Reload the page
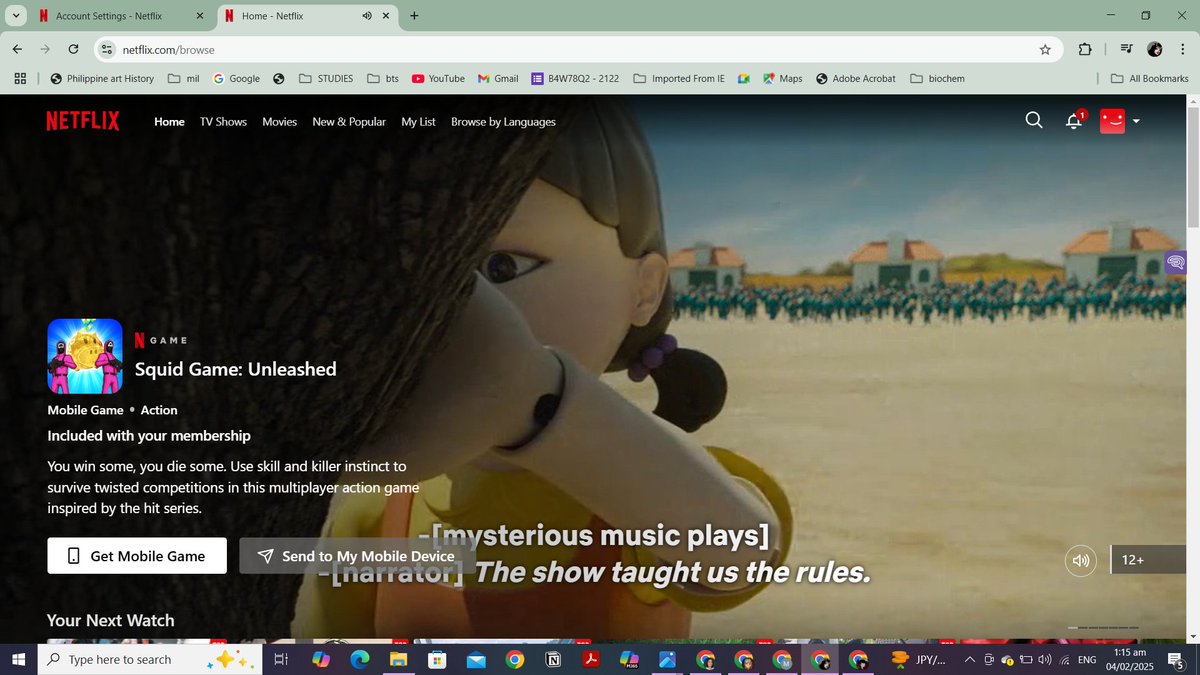 coord(73,49)
